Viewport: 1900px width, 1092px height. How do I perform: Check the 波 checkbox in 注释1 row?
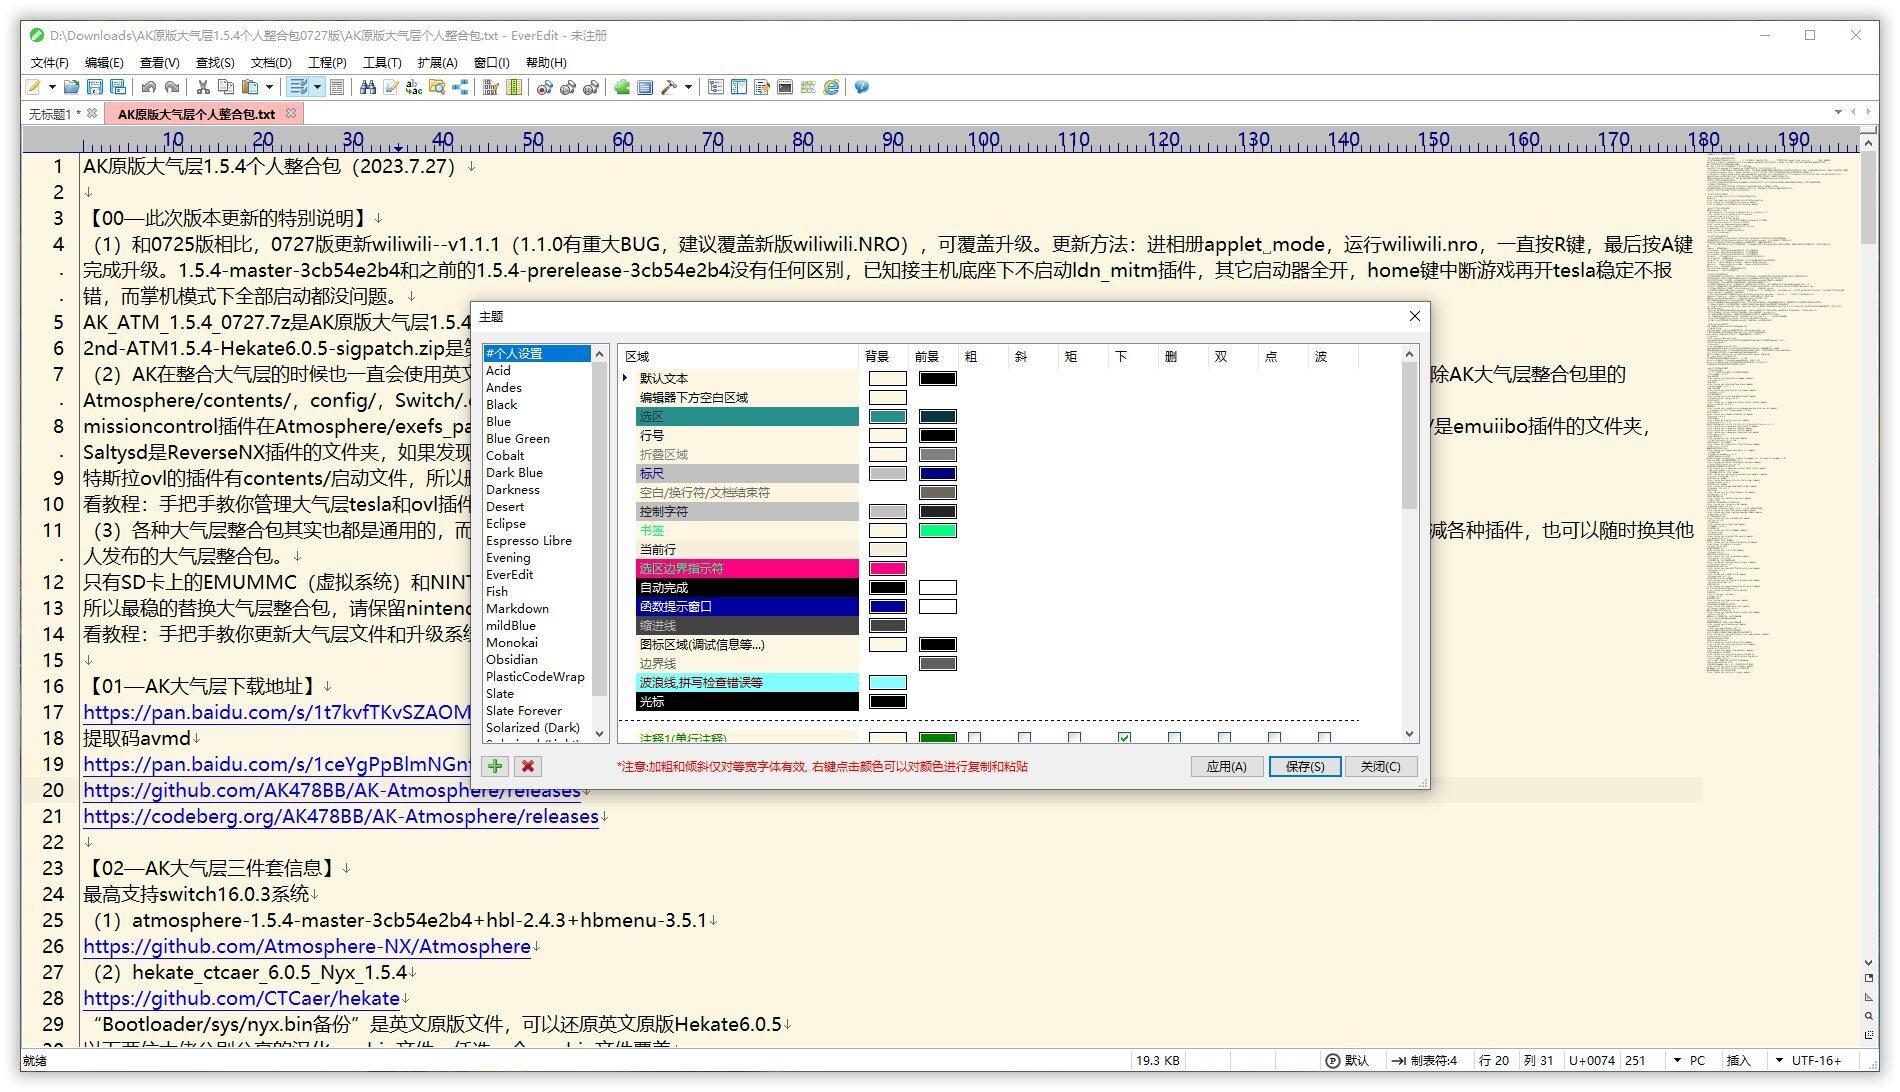[1324, 738]
